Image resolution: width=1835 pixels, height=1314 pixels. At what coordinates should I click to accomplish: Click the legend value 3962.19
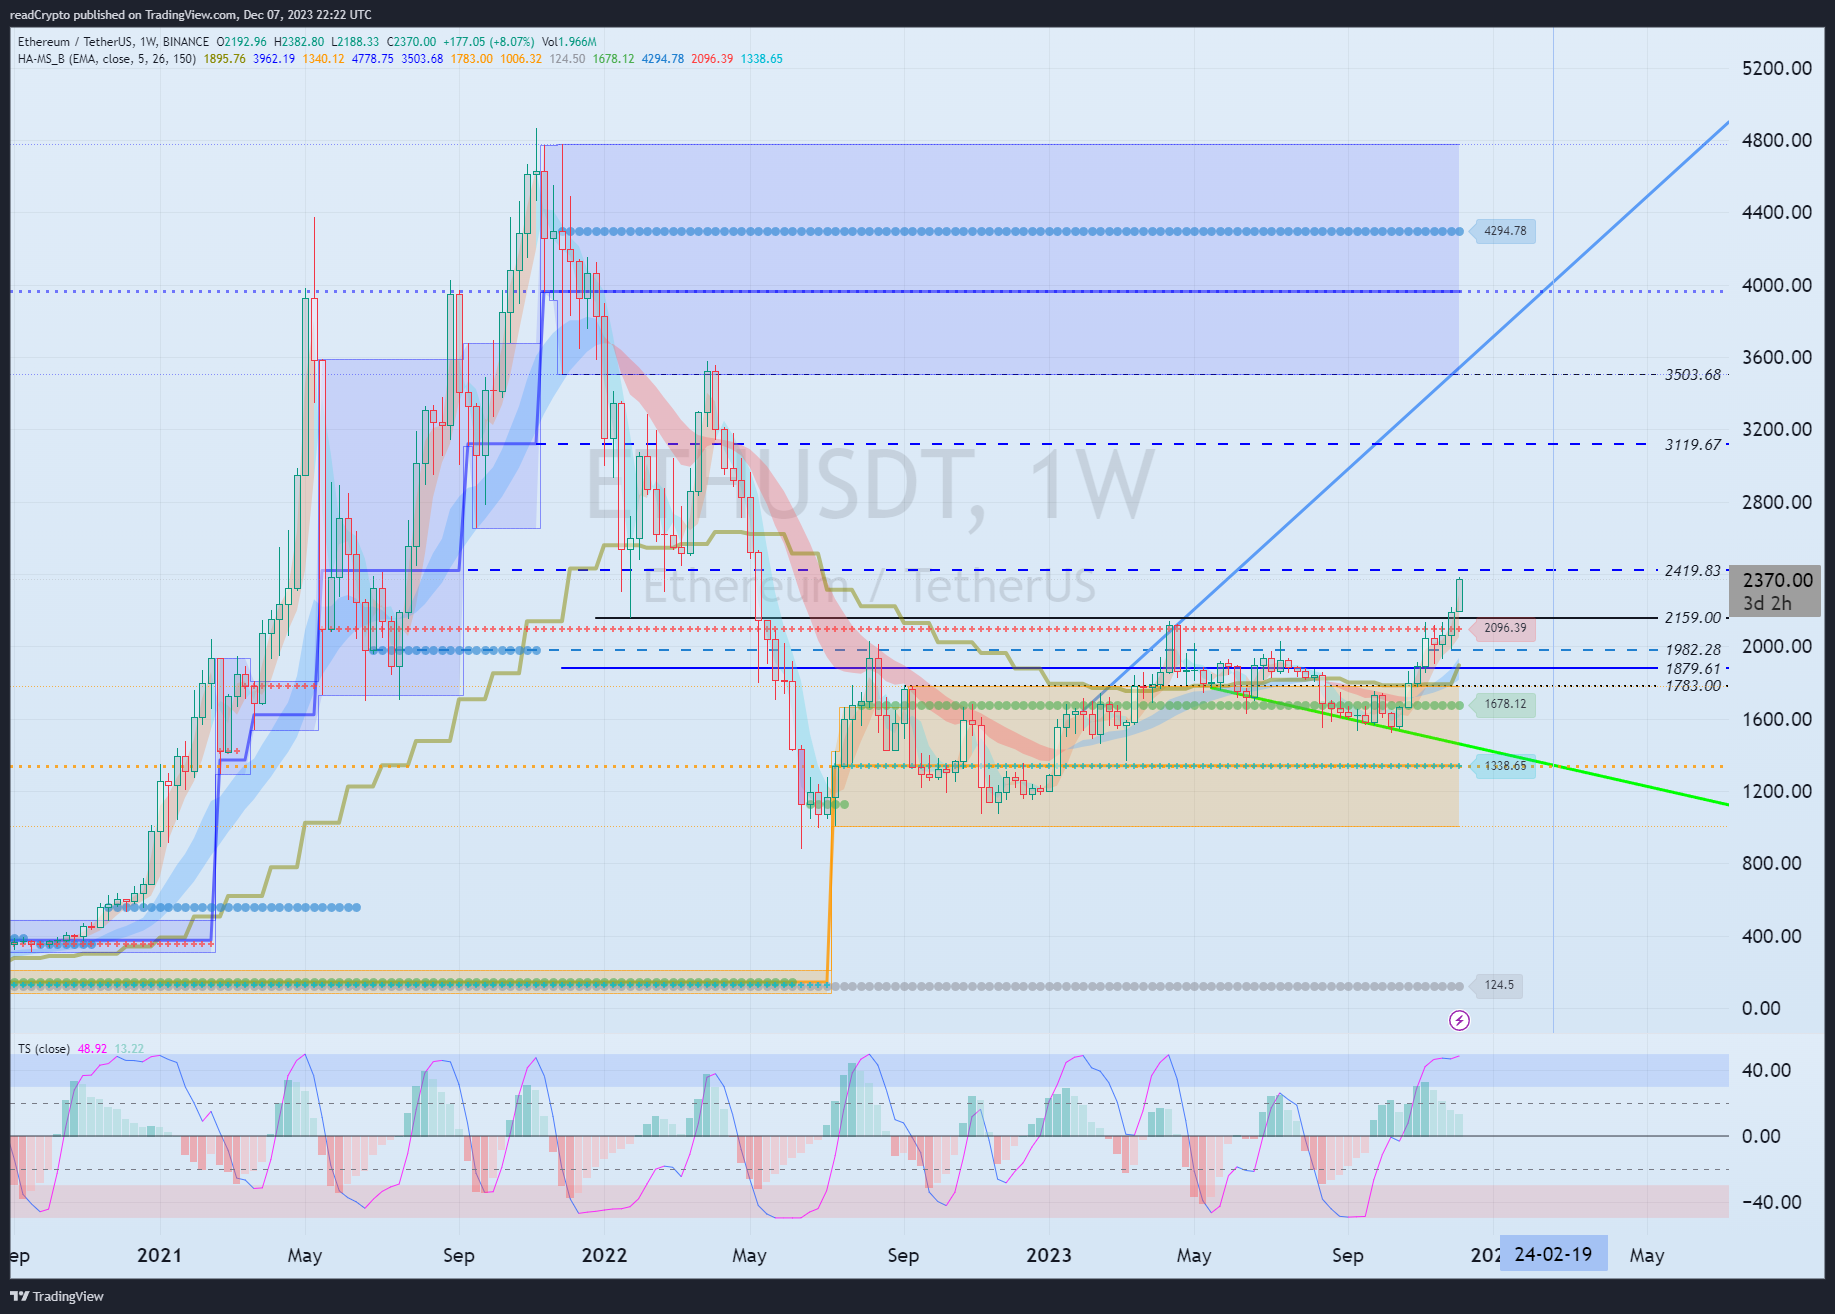(x=274, y=59)
